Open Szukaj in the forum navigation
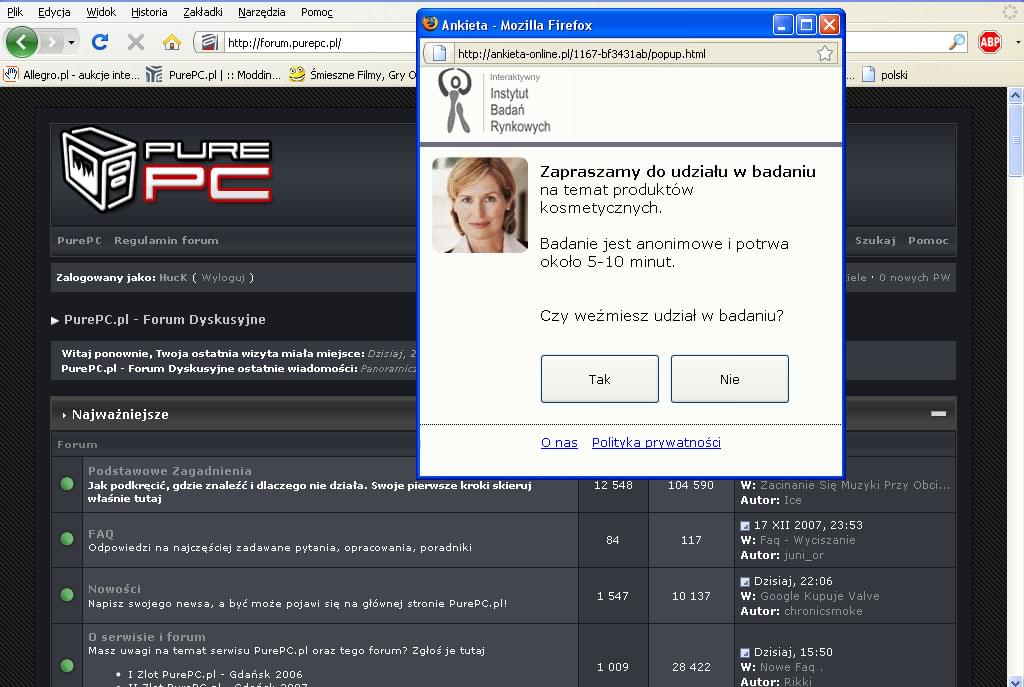The height and width of the screenshot is (687, 1024). (875, 240)
